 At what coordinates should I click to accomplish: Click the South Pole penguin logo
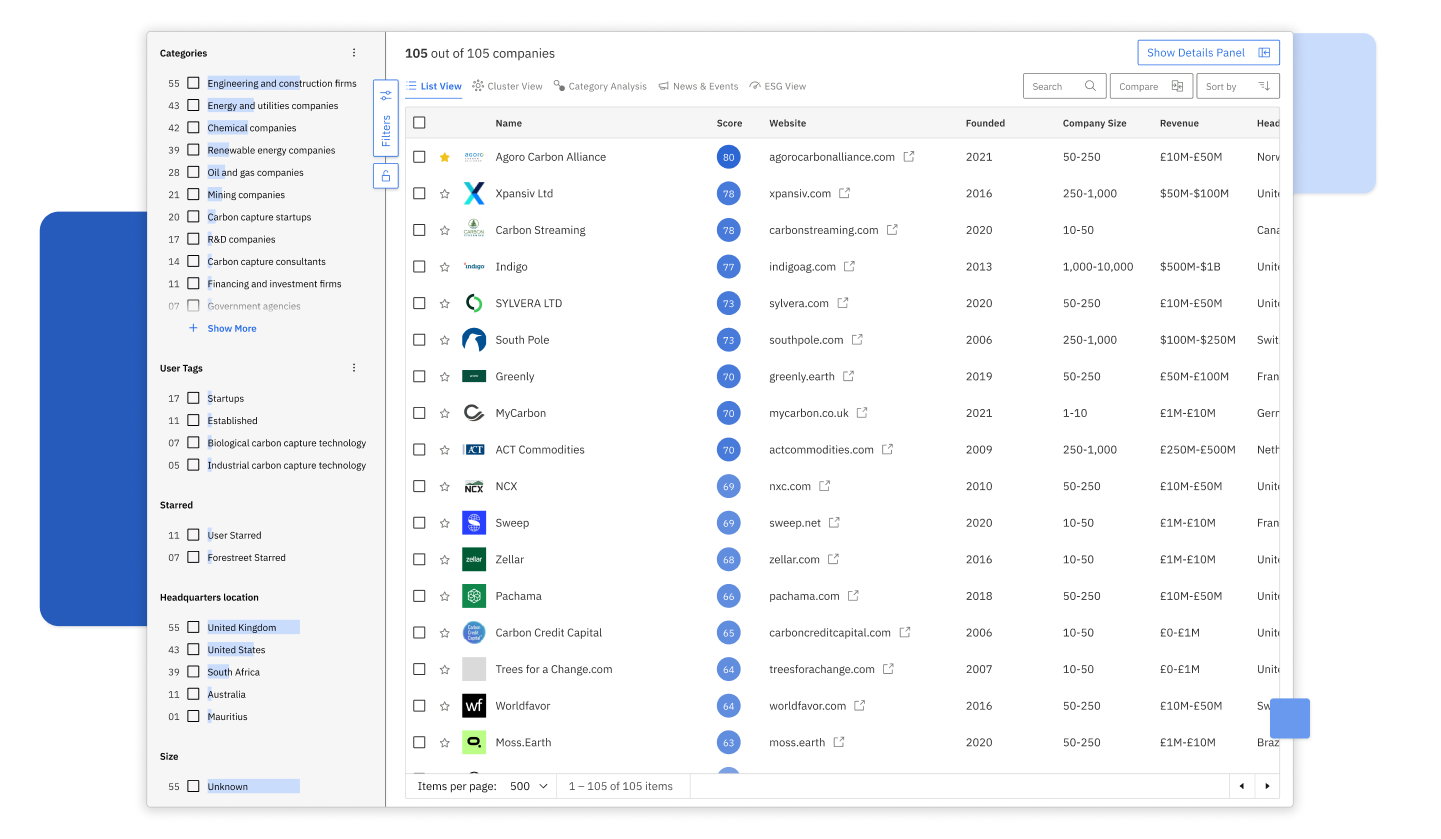click(x=474, y=340)
